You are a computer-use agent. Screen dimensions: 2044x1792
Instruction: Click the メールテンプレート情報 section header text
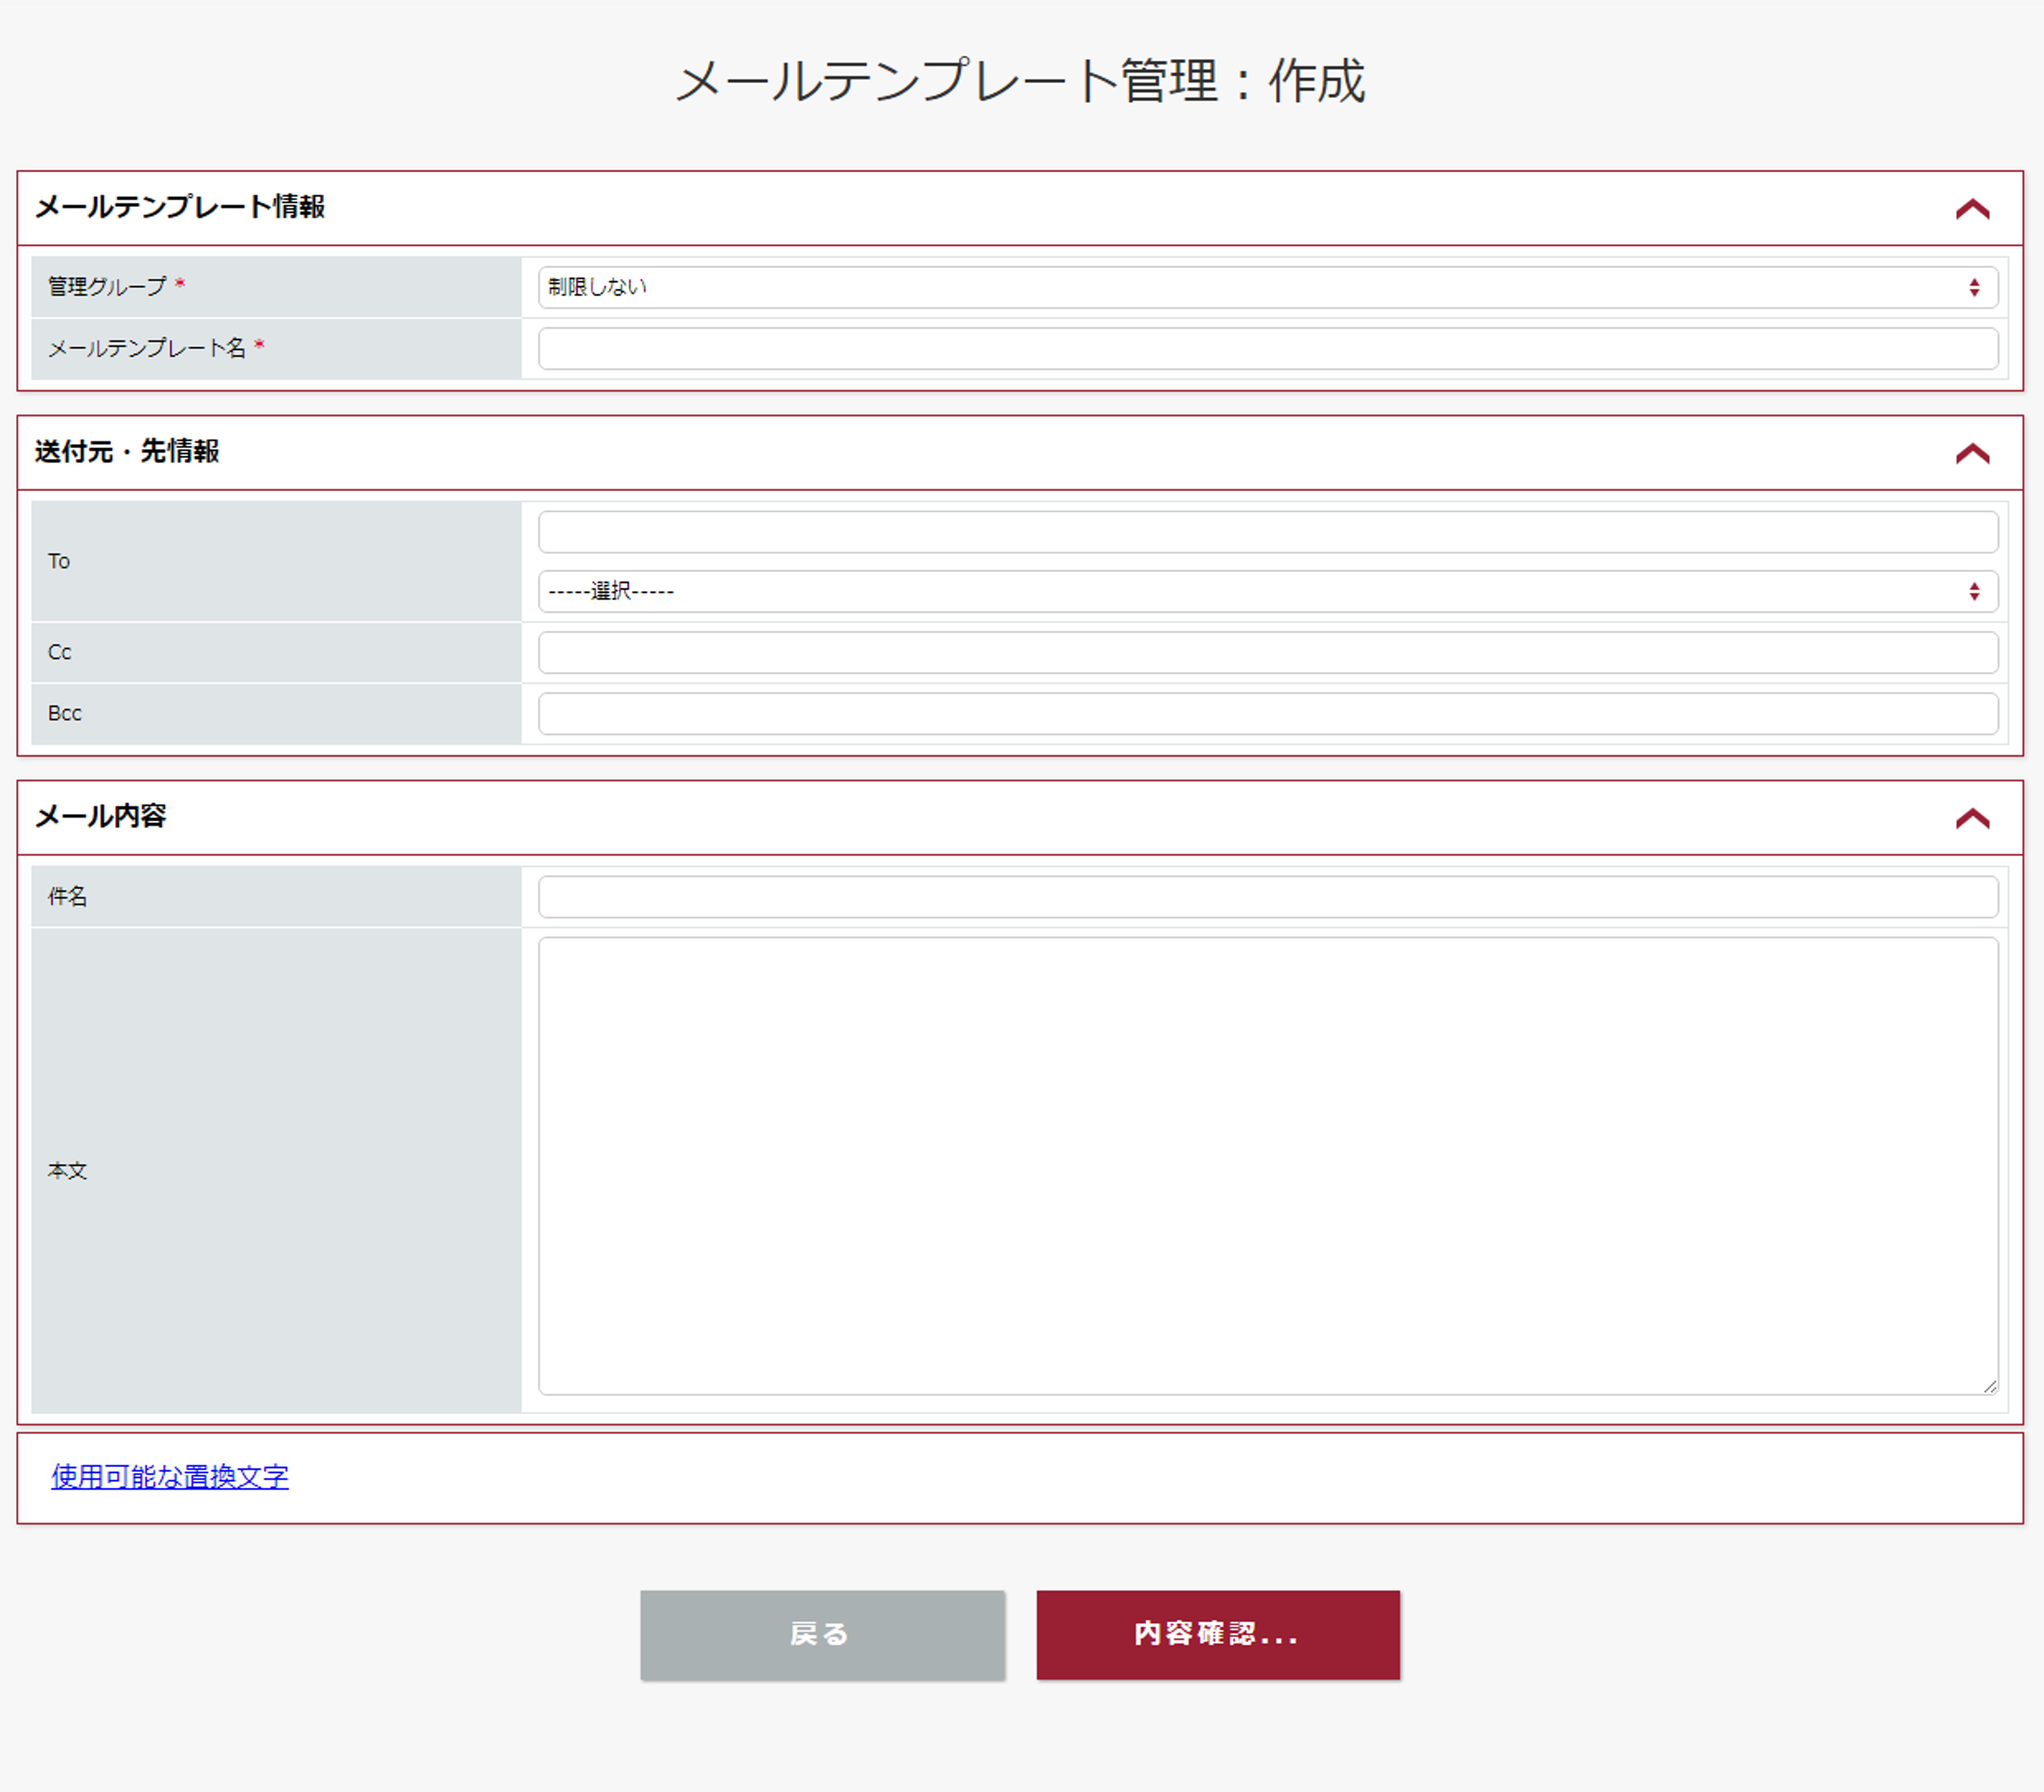tap(180, 207)
